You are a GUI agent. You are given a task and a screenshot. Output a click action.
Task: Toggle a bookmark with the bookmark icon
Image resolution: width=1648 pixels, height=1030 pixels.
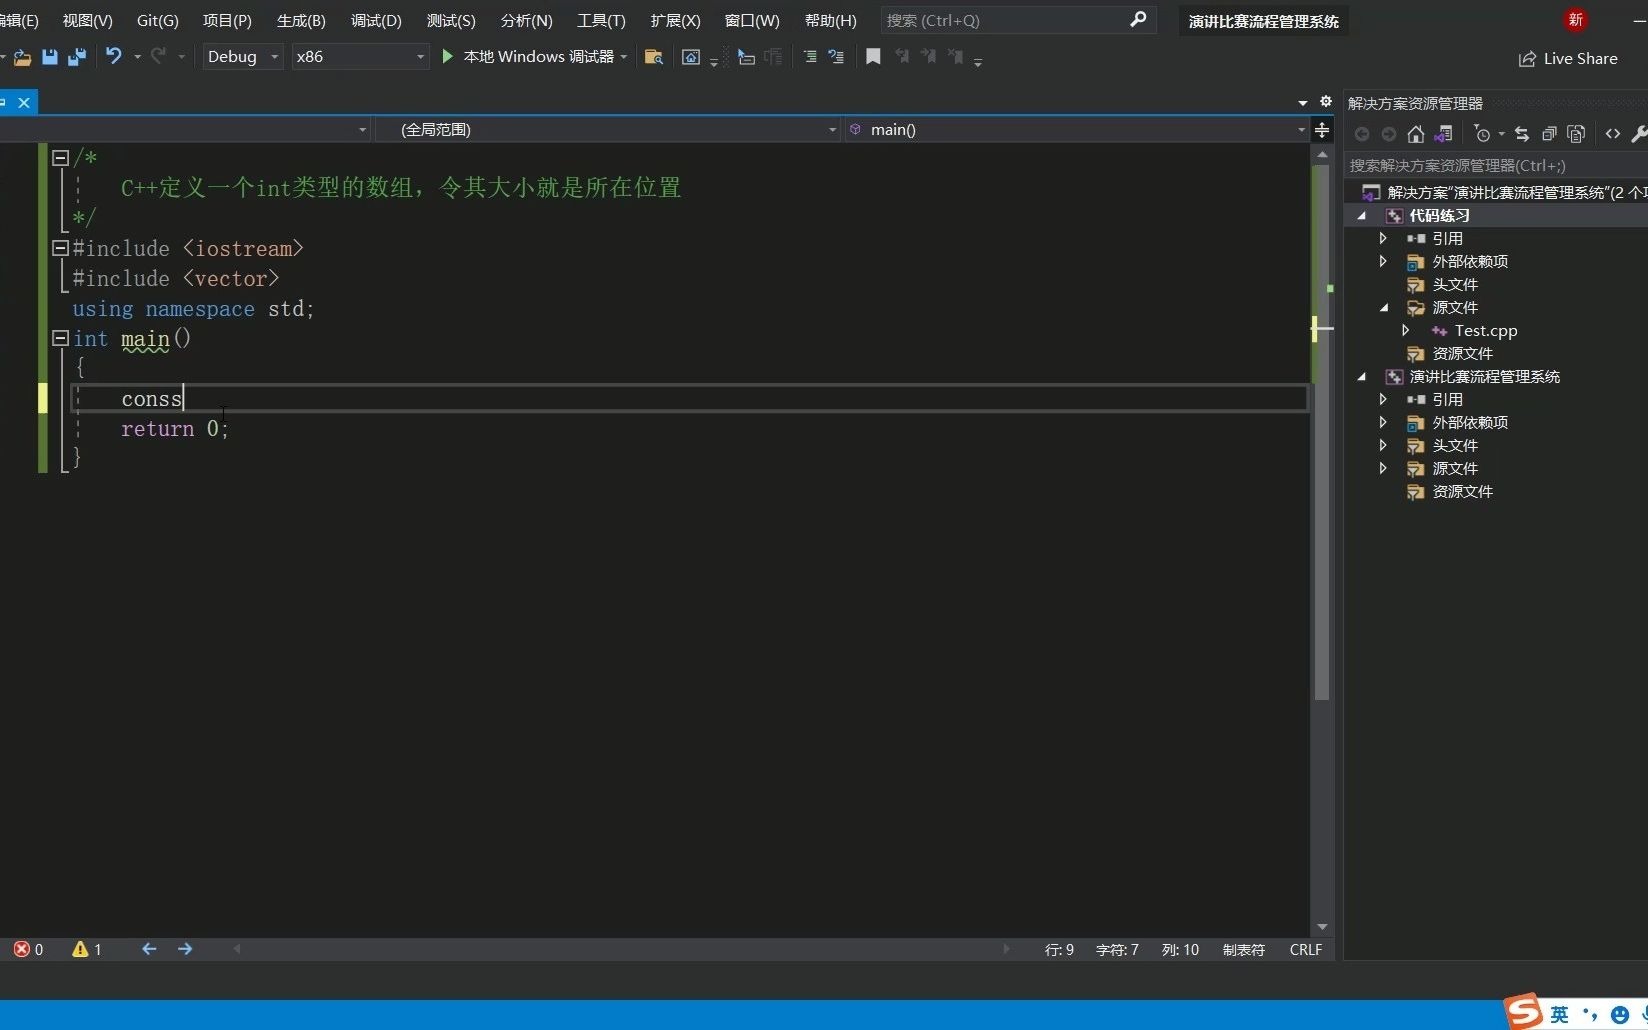(872, 57)
